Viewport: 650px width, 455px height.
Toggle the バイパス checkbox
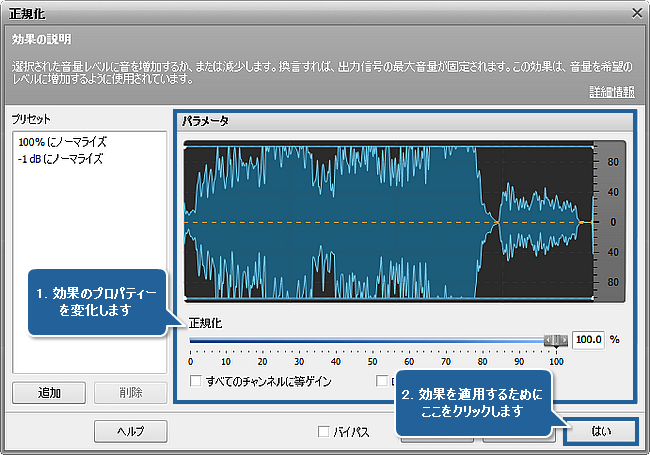[323, 432]
